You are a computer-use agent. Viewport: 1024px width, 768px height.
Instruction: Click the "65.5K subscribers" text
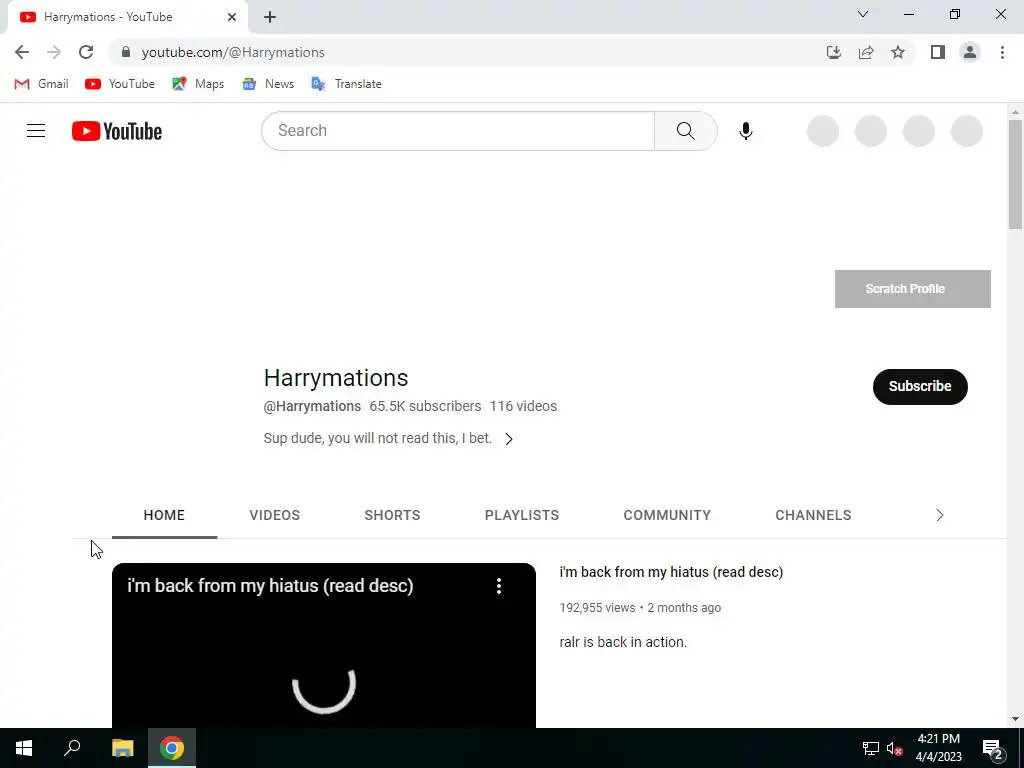425,406
